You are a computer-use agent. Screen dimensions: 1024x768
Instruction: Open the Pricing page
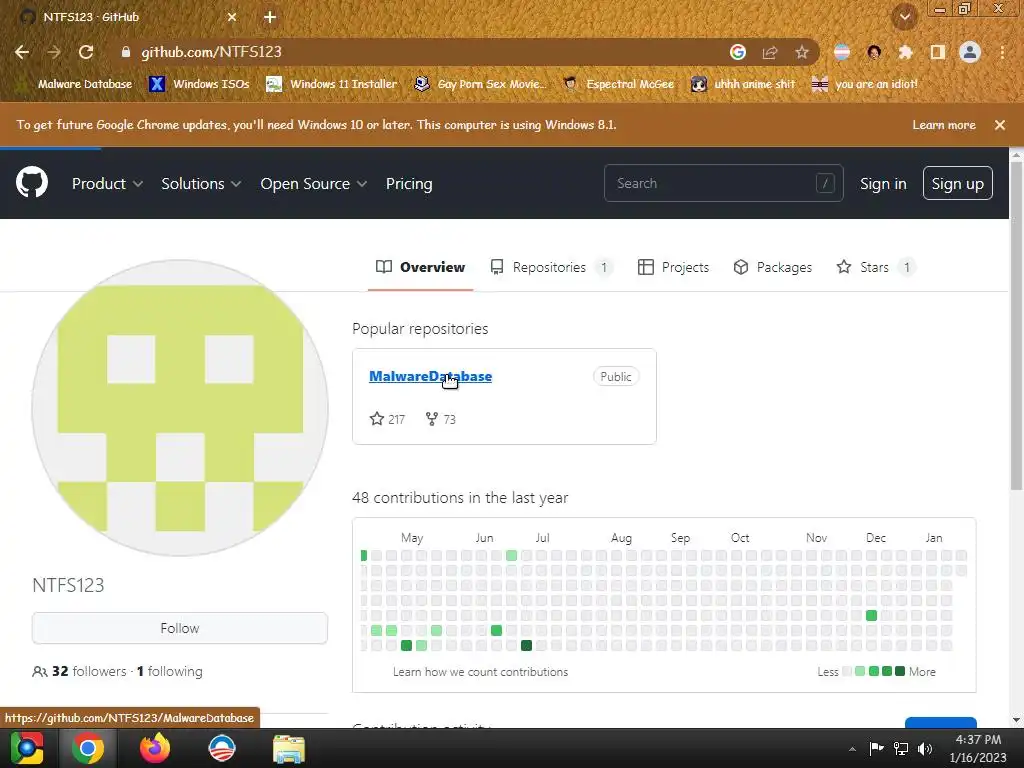click(x=409, y=184)
